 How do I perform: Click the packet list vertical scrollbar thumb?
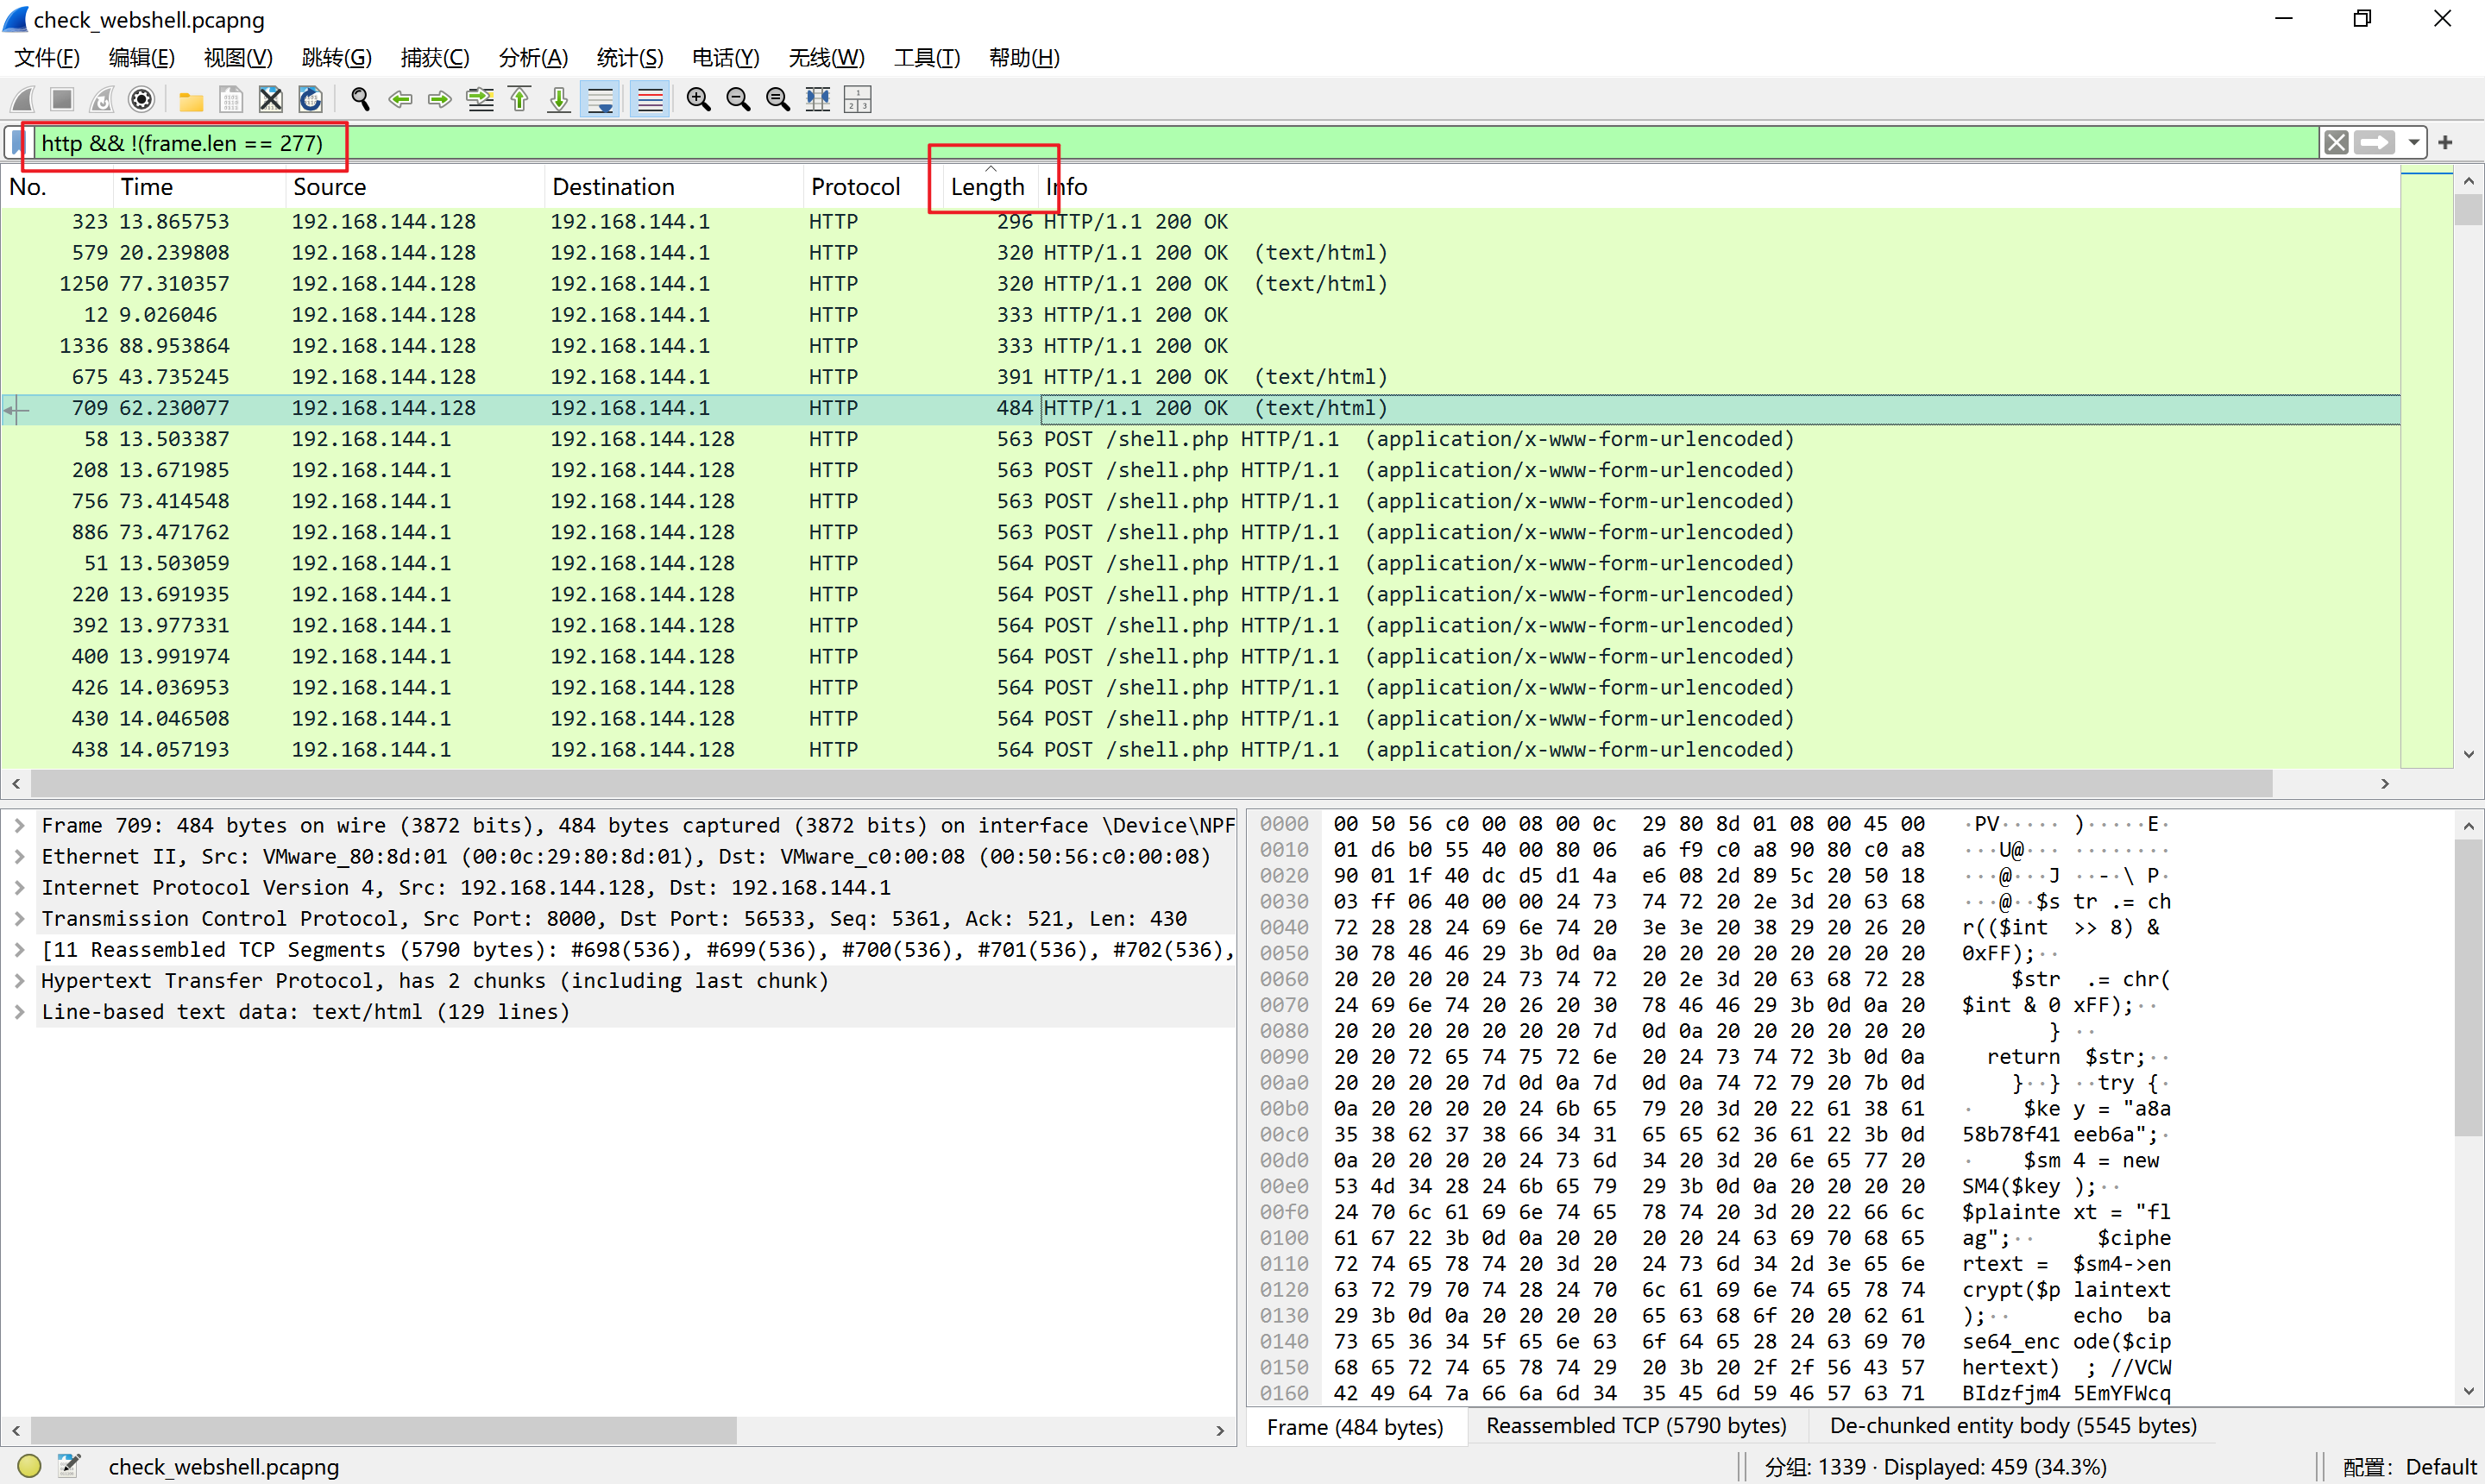pos(2468,210)
